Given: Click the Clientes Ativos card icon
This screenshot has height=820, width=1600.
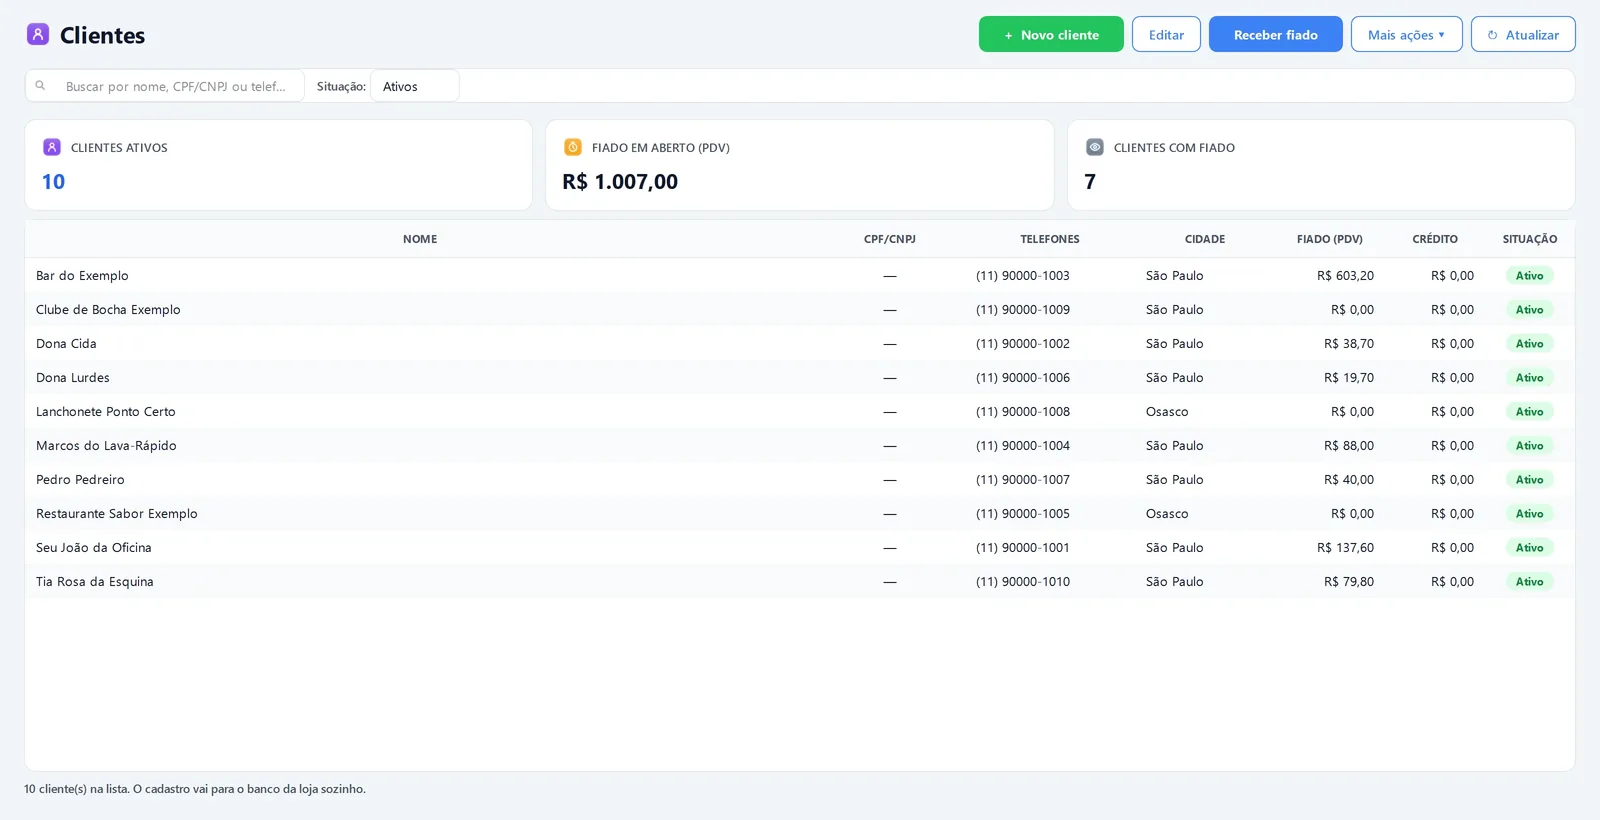Looking at the screenshot, I should pos(52,147).
